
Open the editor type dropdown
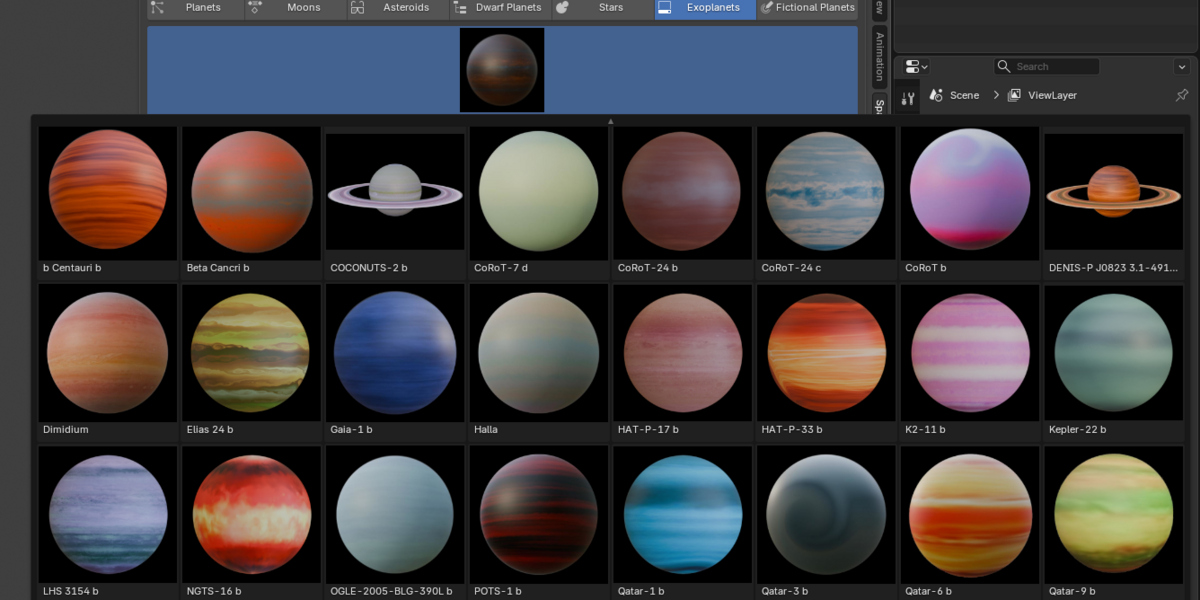[916, 66]
